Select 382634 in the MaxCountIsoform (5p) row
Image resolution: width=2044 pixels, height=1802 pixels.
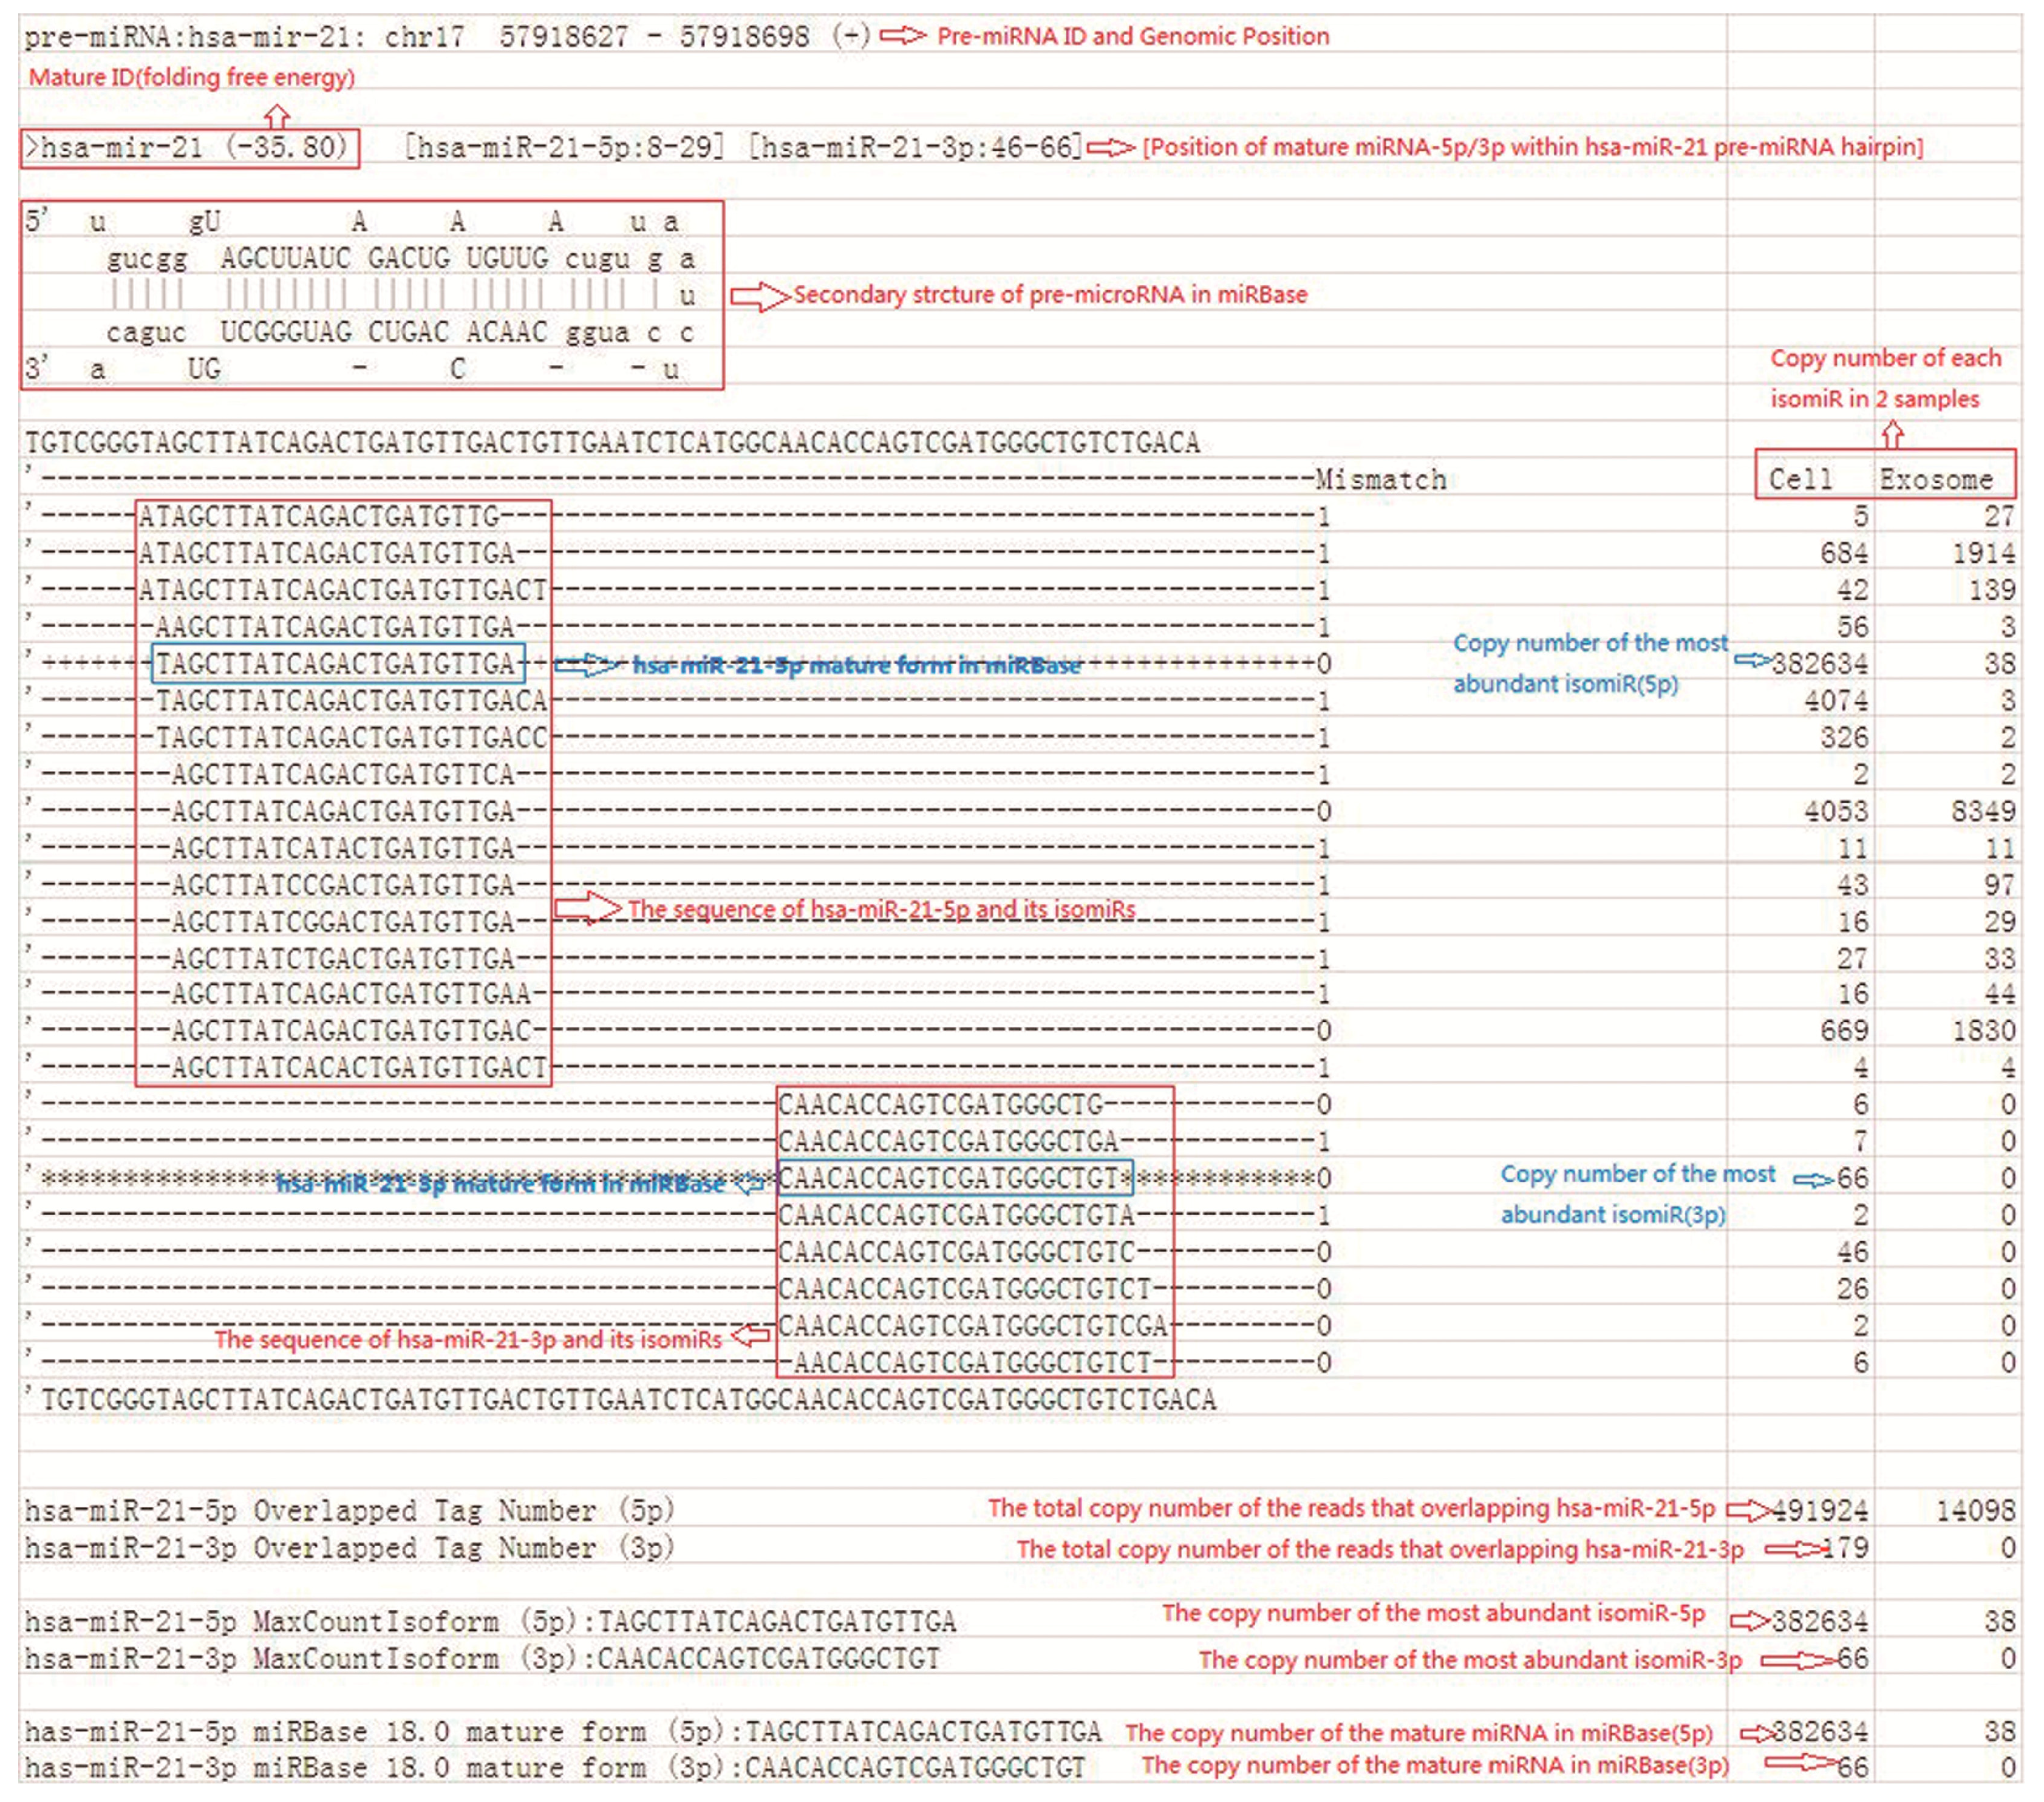point(1820,1621)
